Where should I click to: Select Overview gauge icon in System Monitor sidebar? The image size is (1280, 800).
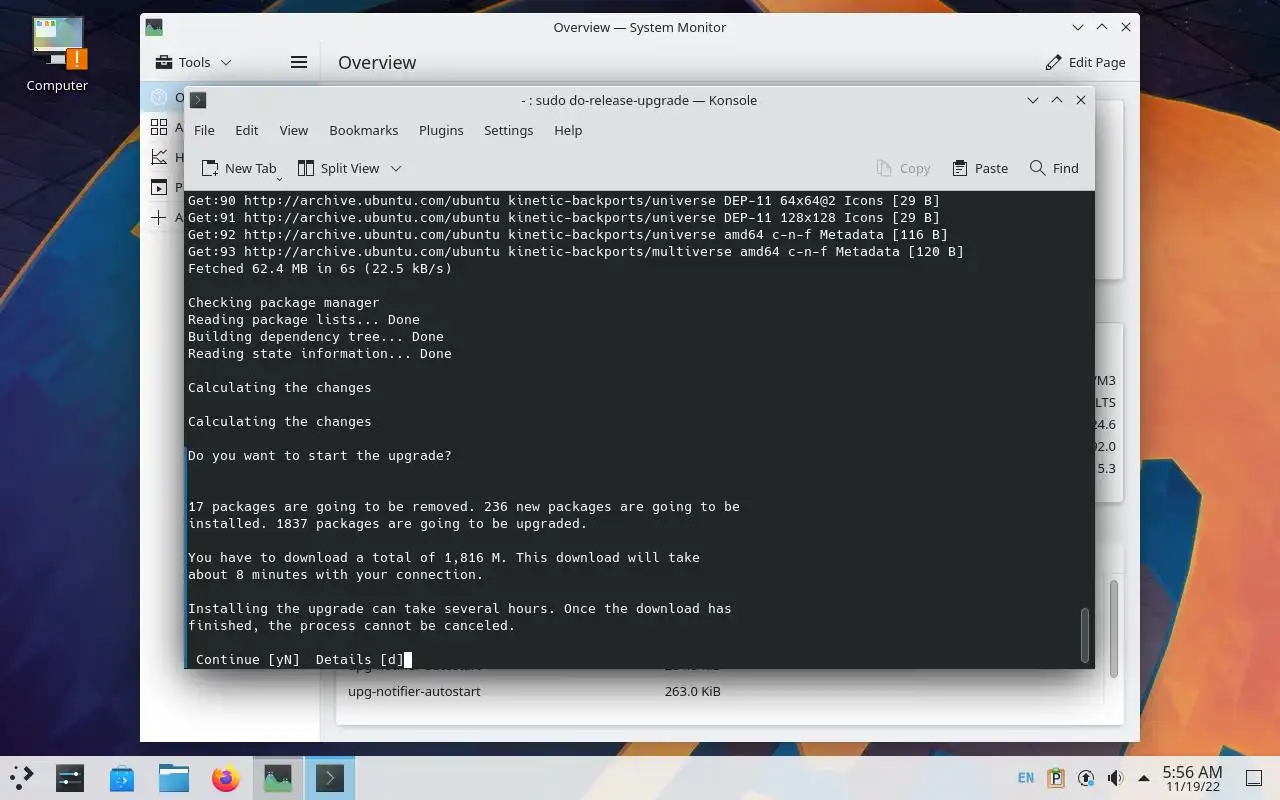(159, 97)
